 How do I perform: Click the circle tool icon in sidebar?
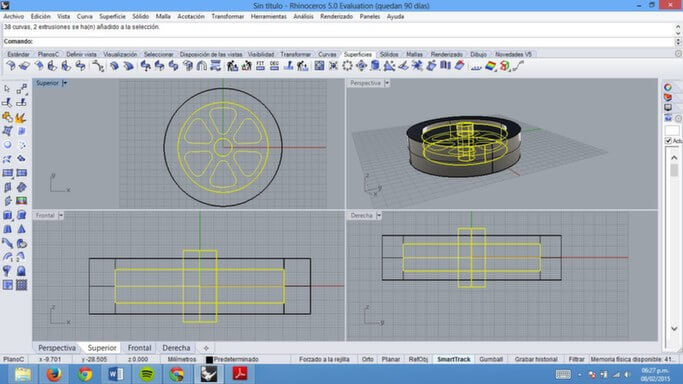(7, 145)
